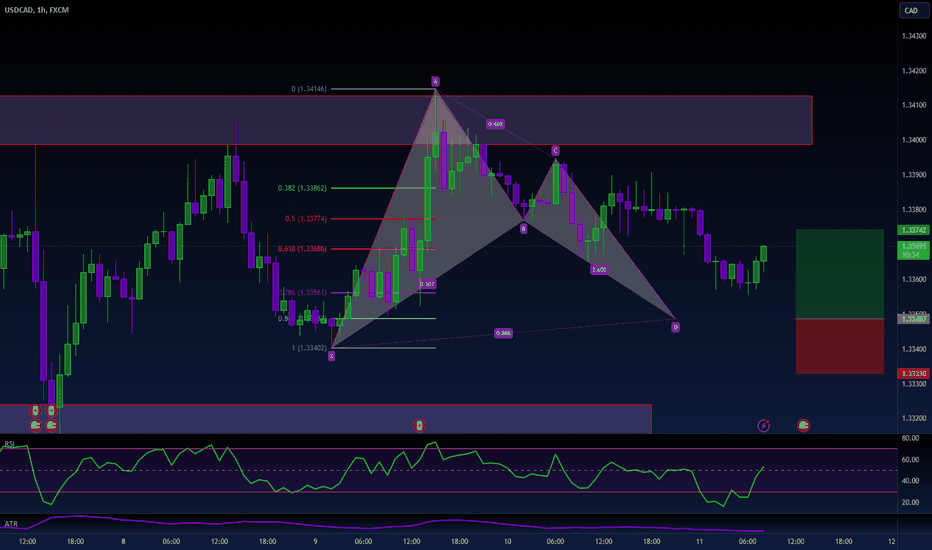Select the Fibonacci 0.382 (1.33862) level label
Viewport: 932px width, 550px height.
302,188
